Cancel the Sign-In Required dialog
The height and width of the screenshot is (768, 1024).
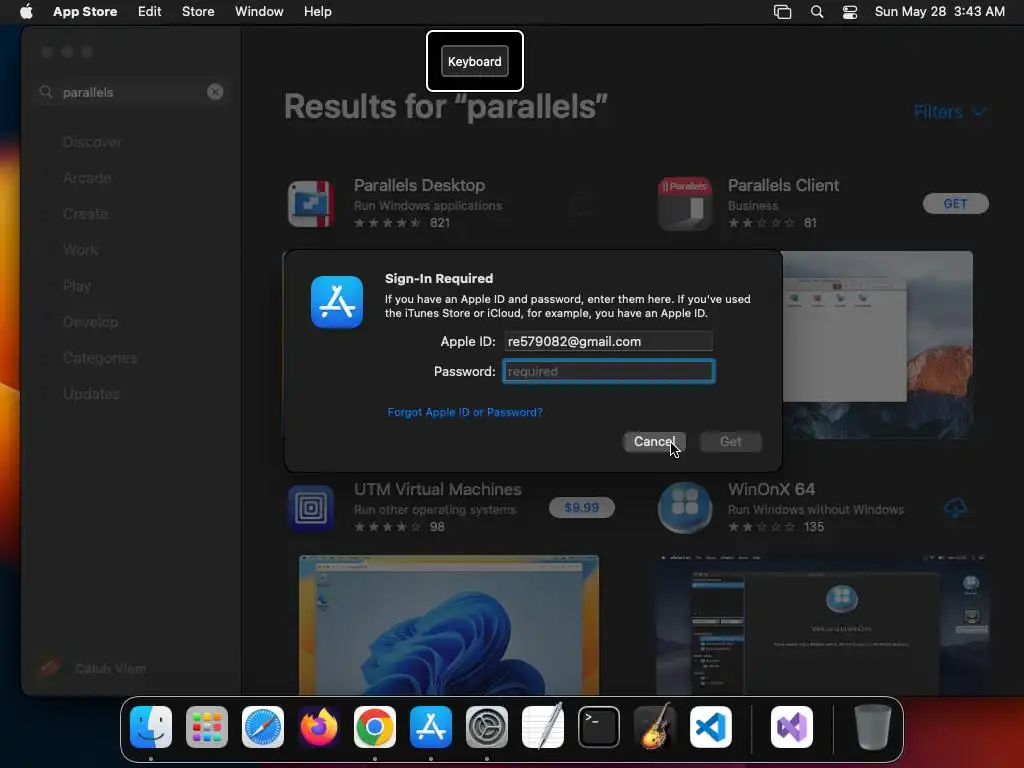(654, 441)
